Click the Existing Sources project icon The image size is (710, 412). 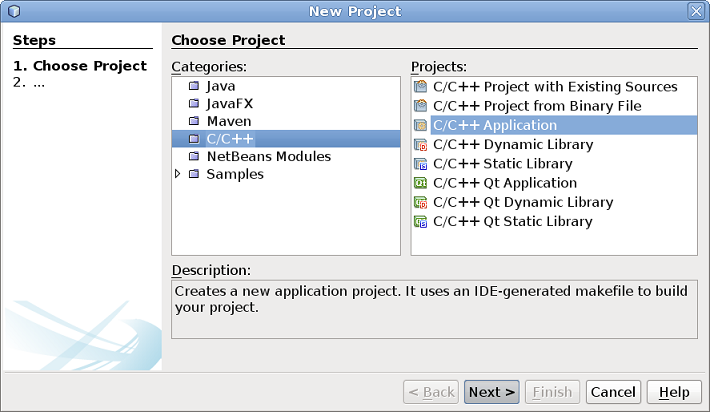point(420,86)
